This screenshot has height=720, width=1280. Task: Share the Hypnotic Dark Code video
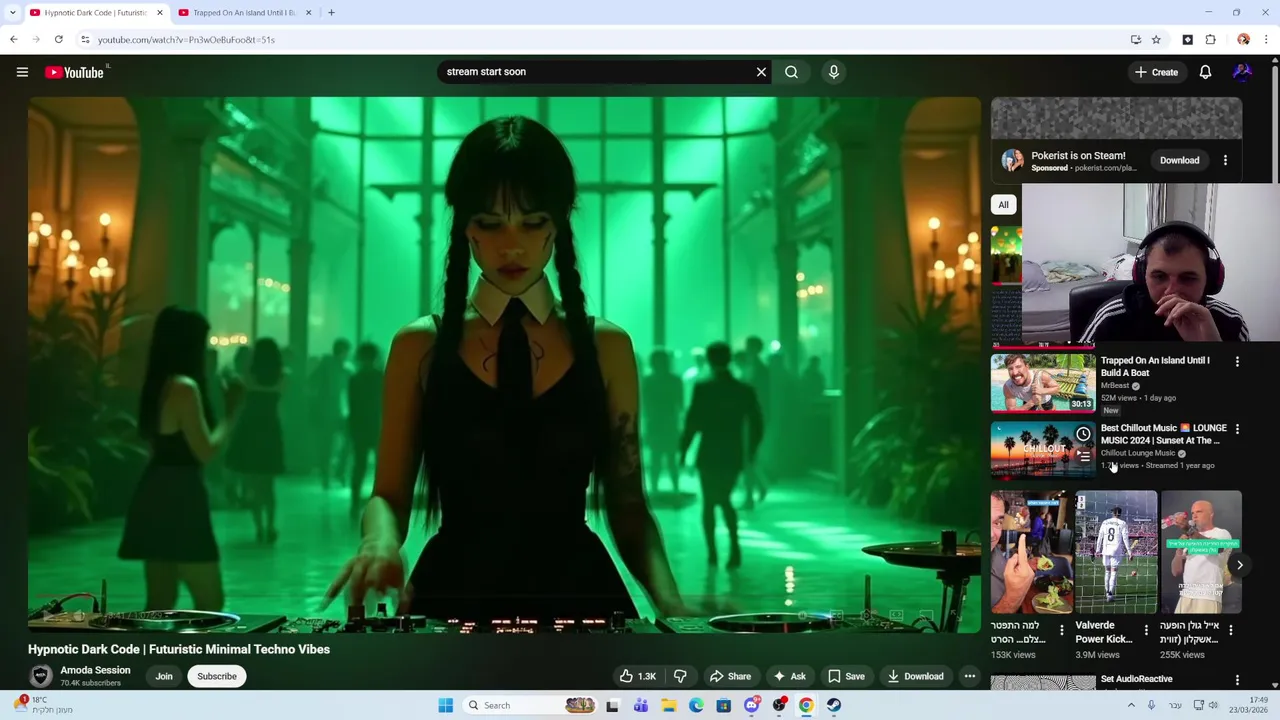tap(729, 676)
